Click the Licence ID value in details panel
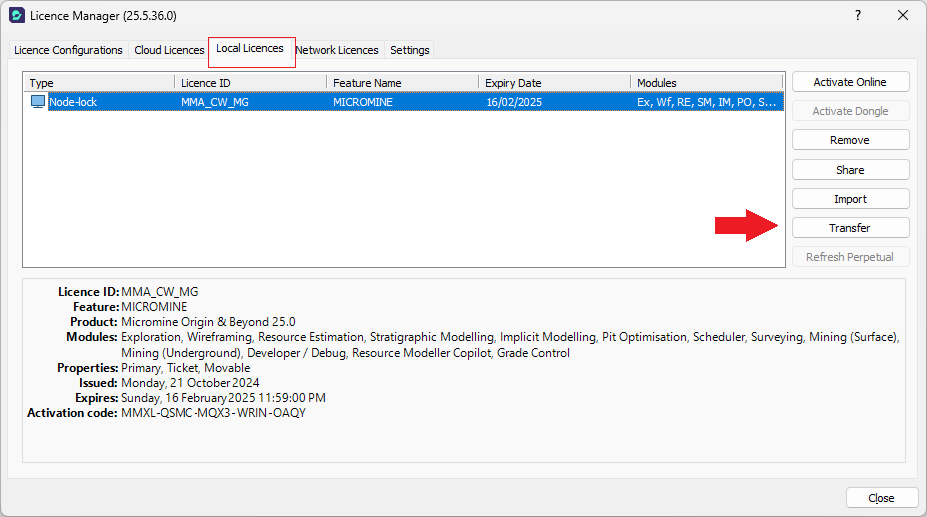Viewport: 927px width, 517px height. pos(160,292)
